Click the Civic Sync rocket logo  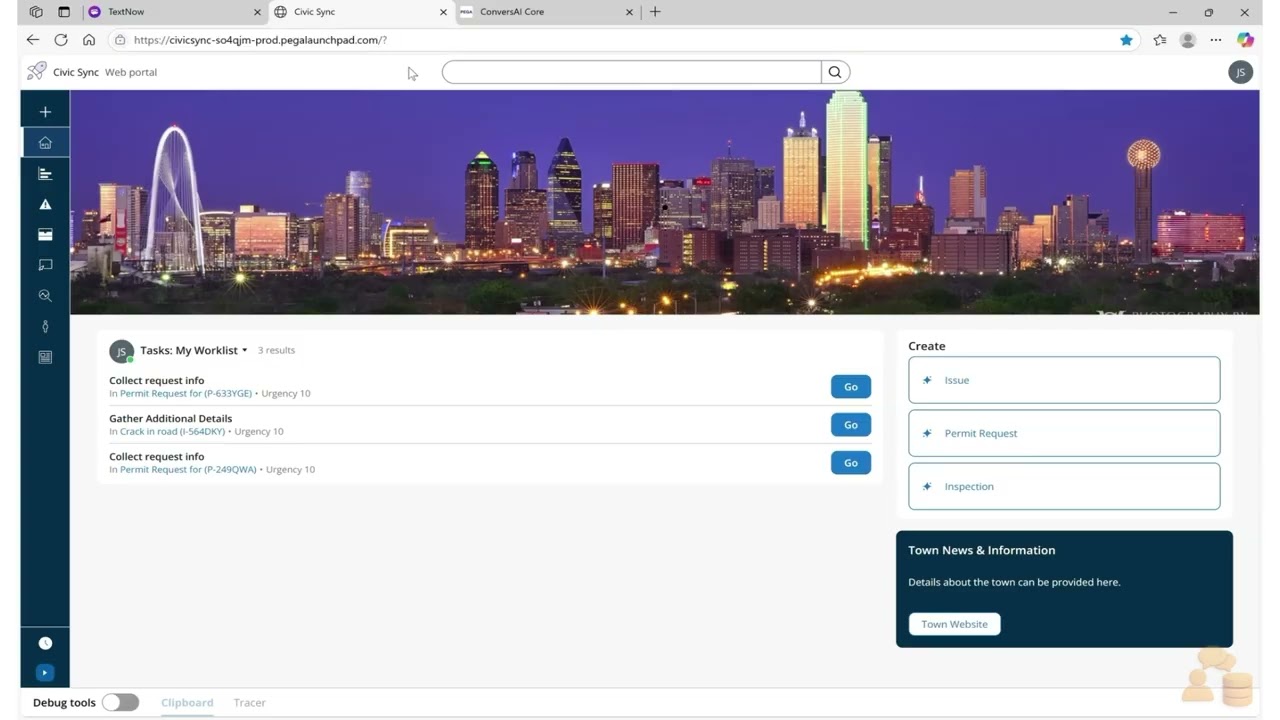pyautogui.click(x=37, y=71)
